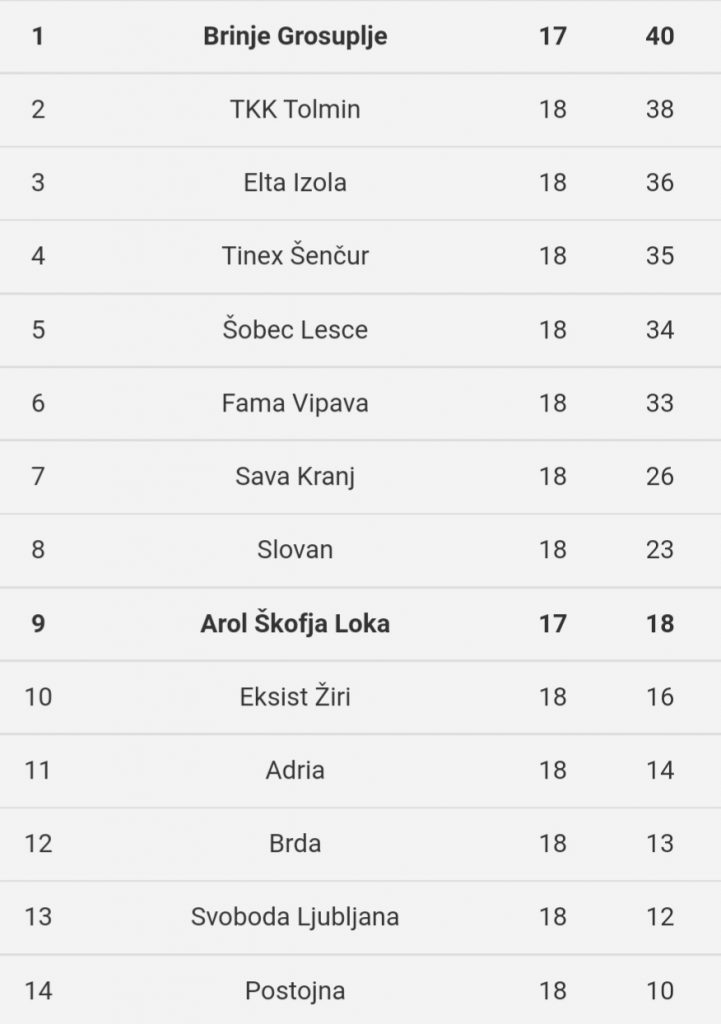Open the Postojna team entry
Viewport: 721px width, 1024px height.
point(295,991)
